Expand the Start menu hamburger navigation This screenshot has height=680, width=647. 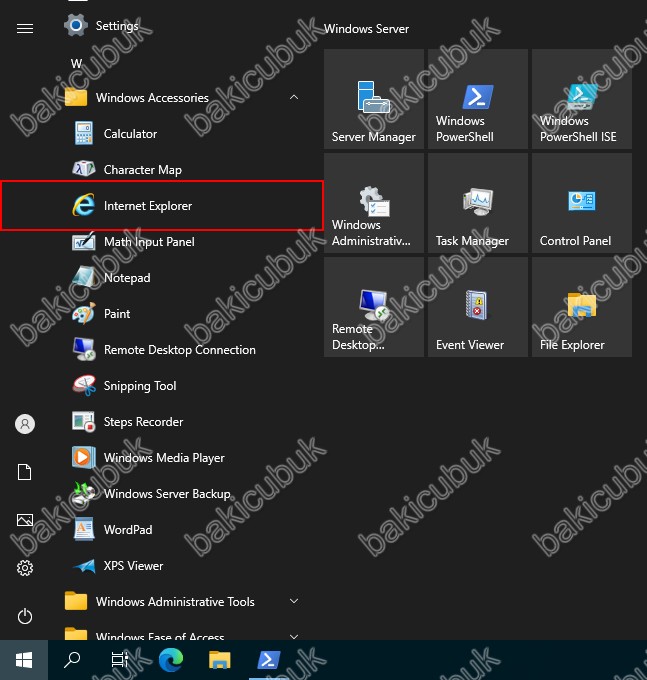(25, 29)
